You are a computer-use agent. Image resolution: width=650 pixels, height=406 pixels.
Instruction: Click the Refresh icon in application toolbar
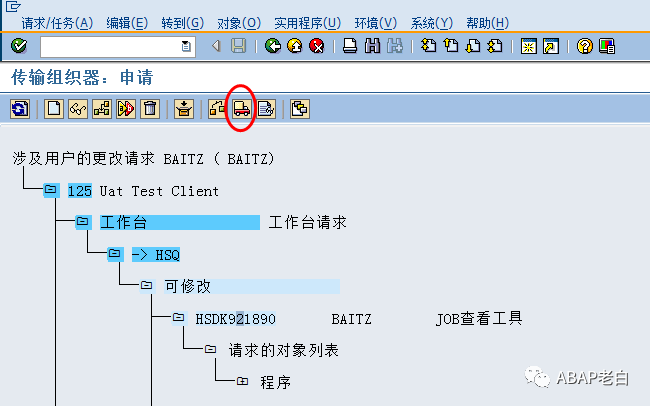click(20, 109)
